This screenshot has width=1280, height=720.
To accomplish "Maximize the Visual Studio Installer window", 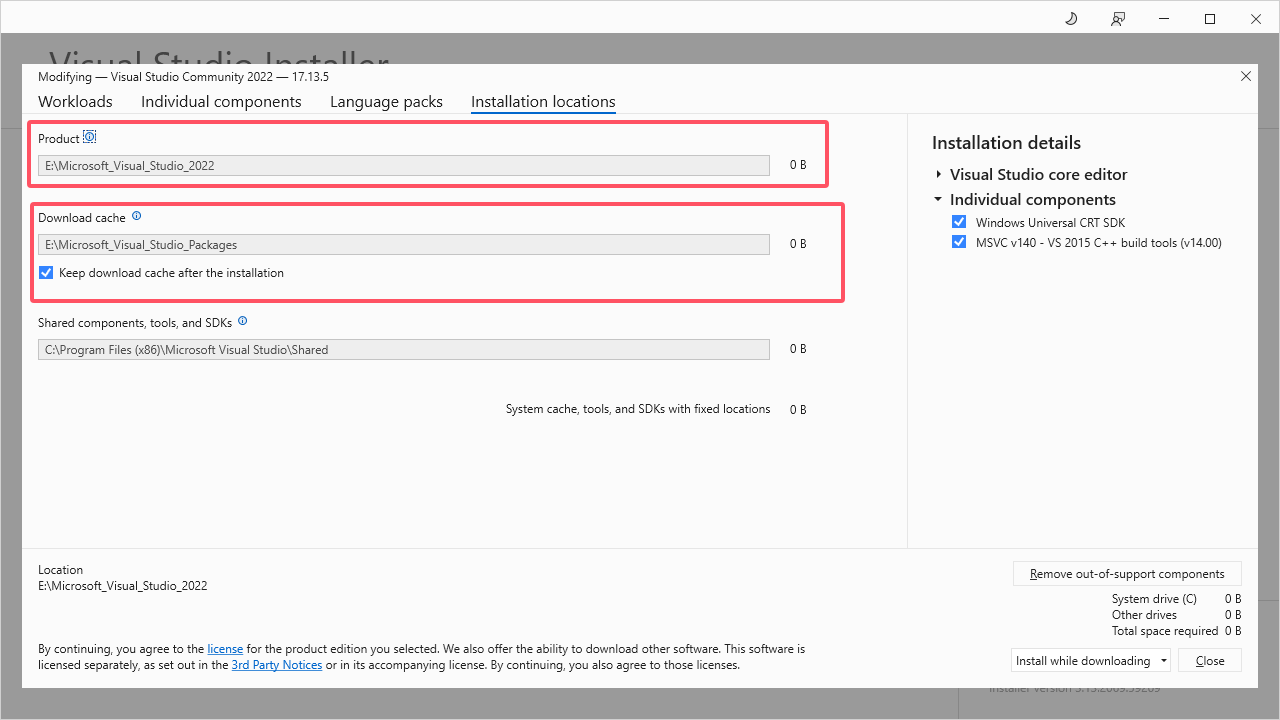I will point(1210,19).
